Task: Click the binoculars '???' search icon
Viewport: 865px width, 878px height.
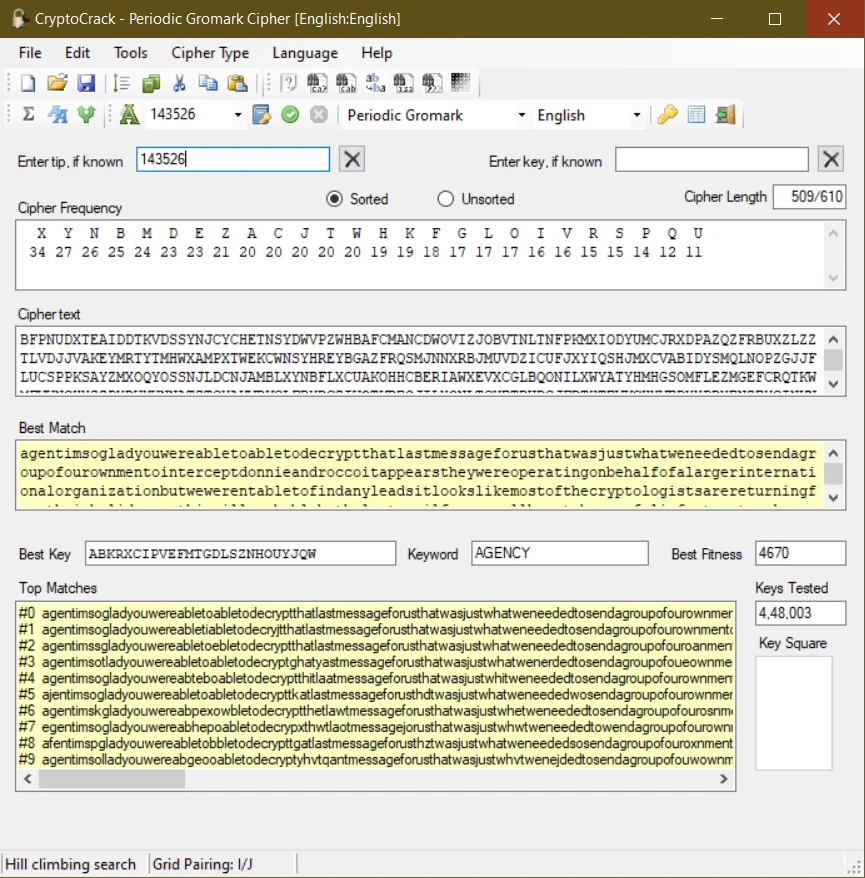Action: tap(432, 83)
